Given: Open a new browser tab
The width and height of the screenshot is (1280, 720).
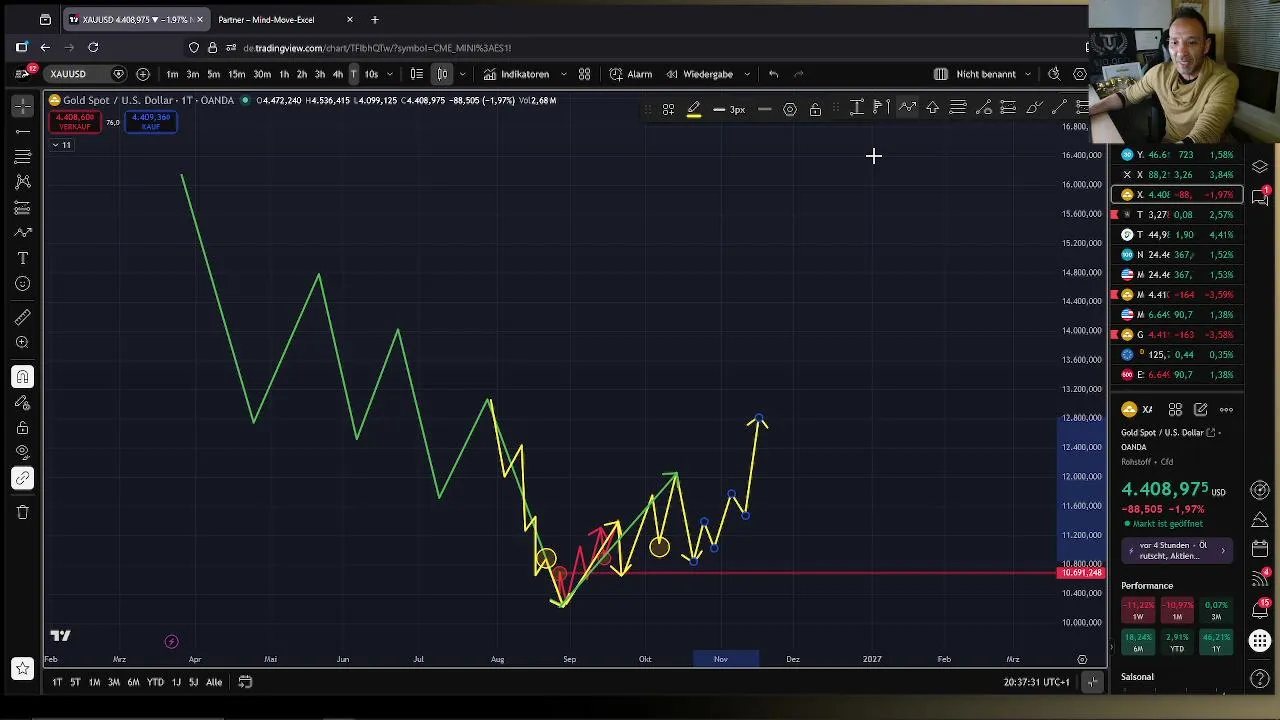Looking at the screenshot, I should 375,19.
